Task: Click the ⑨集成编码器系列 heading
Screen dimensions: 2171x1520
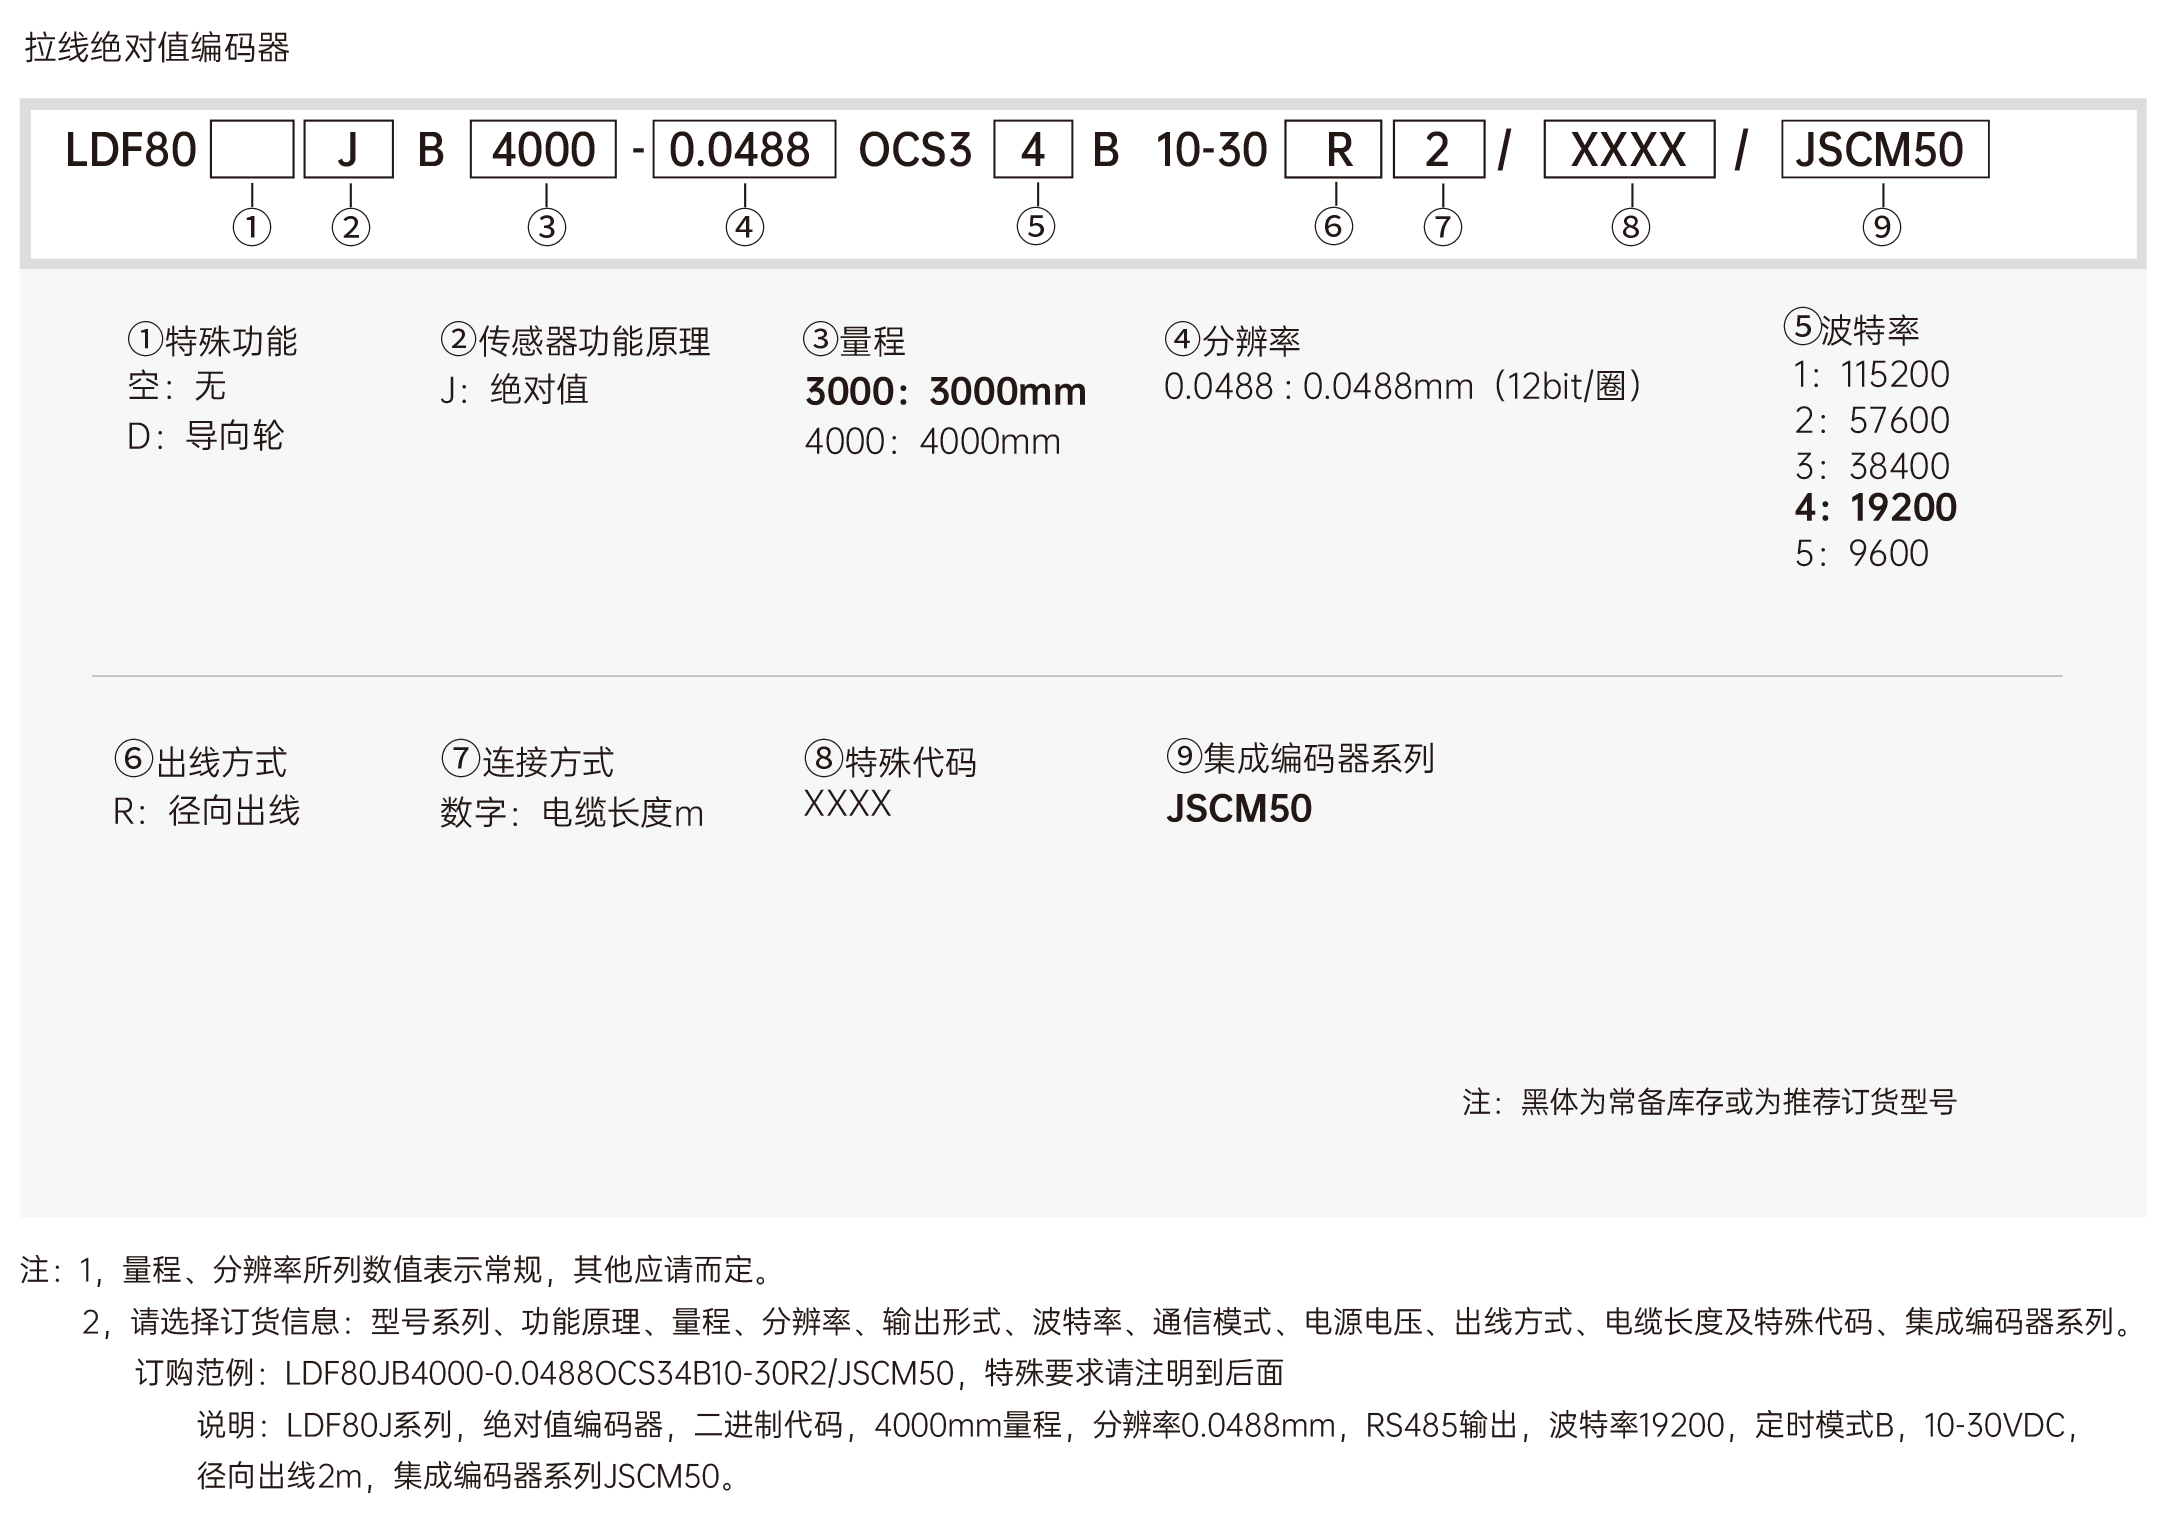Action: pyautogui.click(x=1300, y=758)
